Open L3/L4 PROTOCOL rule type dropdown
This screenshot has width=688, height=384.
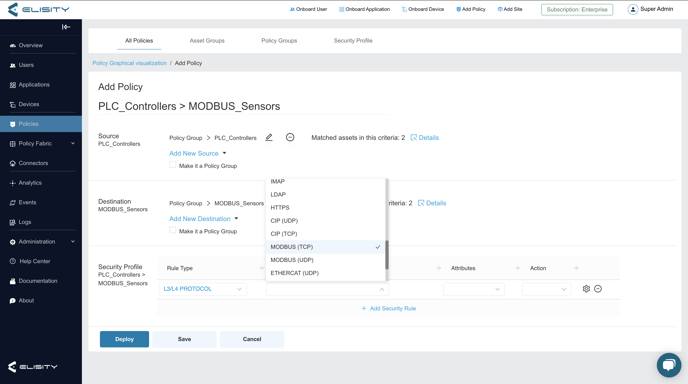pyautogui.click(x=202, y=289)
